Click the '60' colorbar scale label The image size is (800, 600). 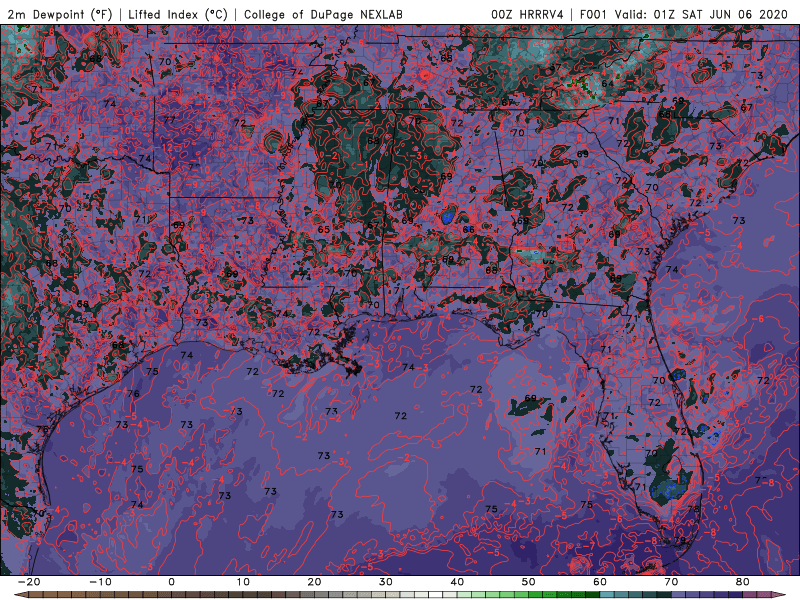click(x=600, y=582)
